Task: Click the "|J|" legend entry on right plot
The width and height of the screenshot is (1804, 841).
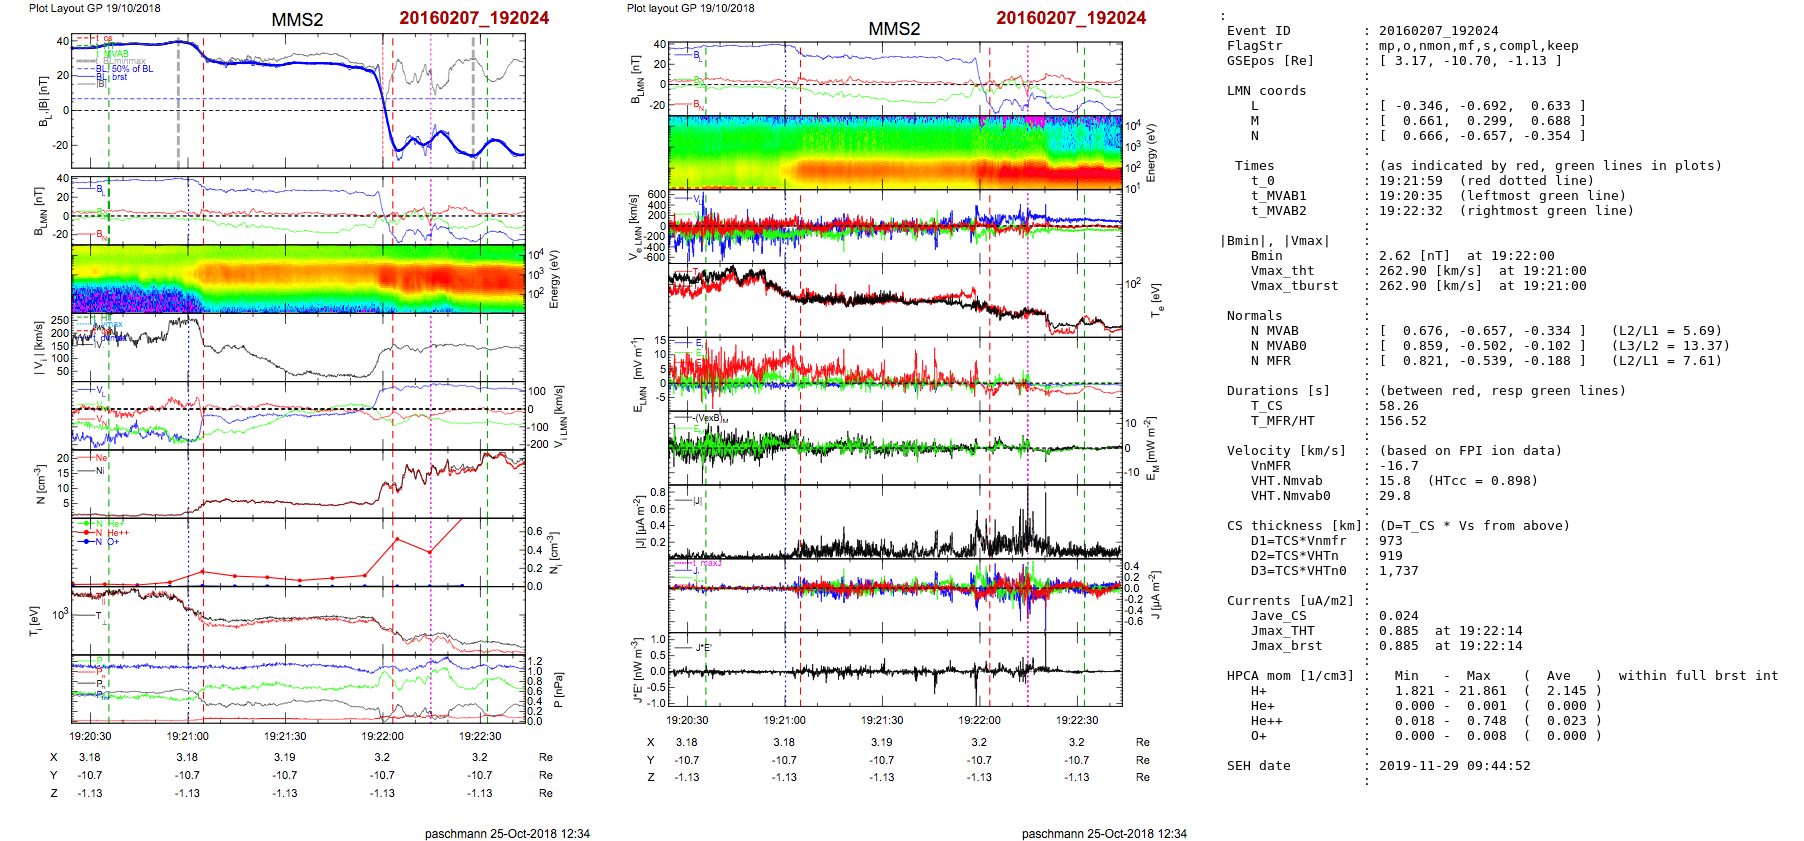Action: click(x=697, y=500)
